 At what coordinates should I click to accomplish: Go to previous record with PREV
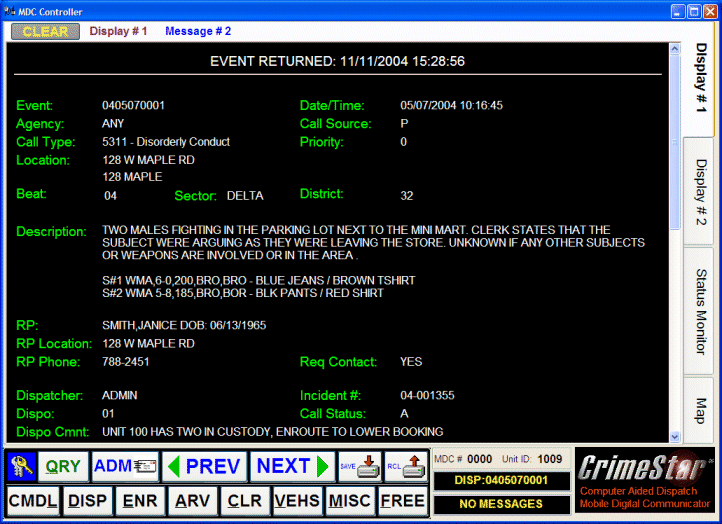coord(203,467)
